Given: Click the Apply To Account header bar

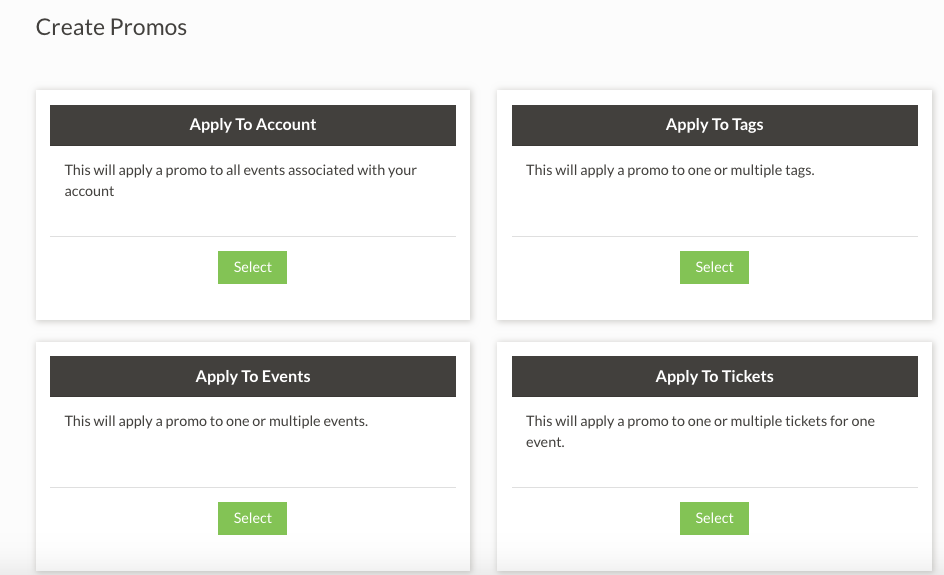Looking at the screenshot, I should (253, 125).
